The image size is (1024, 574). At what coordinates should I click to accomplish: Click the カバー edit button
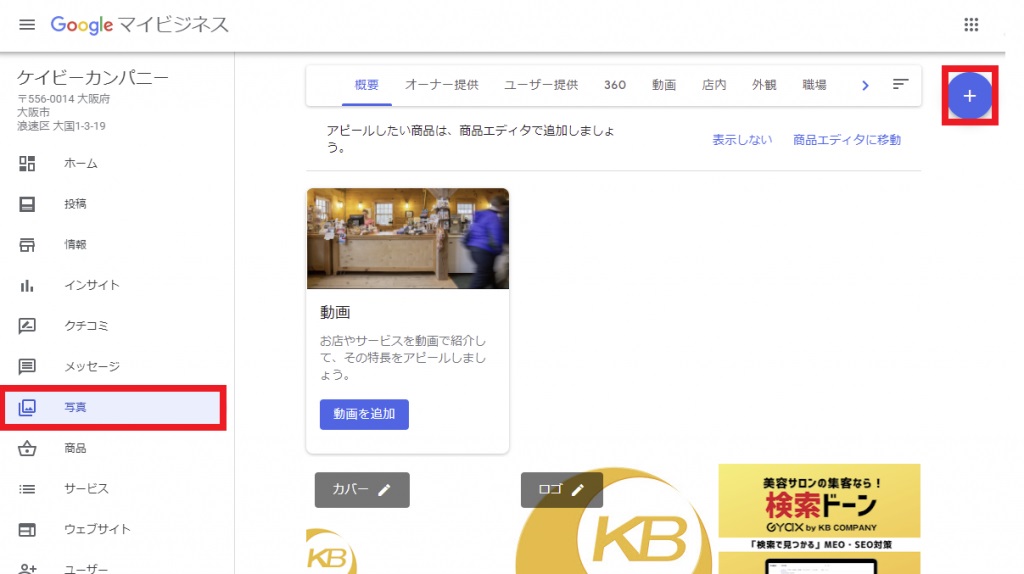[x=362, y=490]
